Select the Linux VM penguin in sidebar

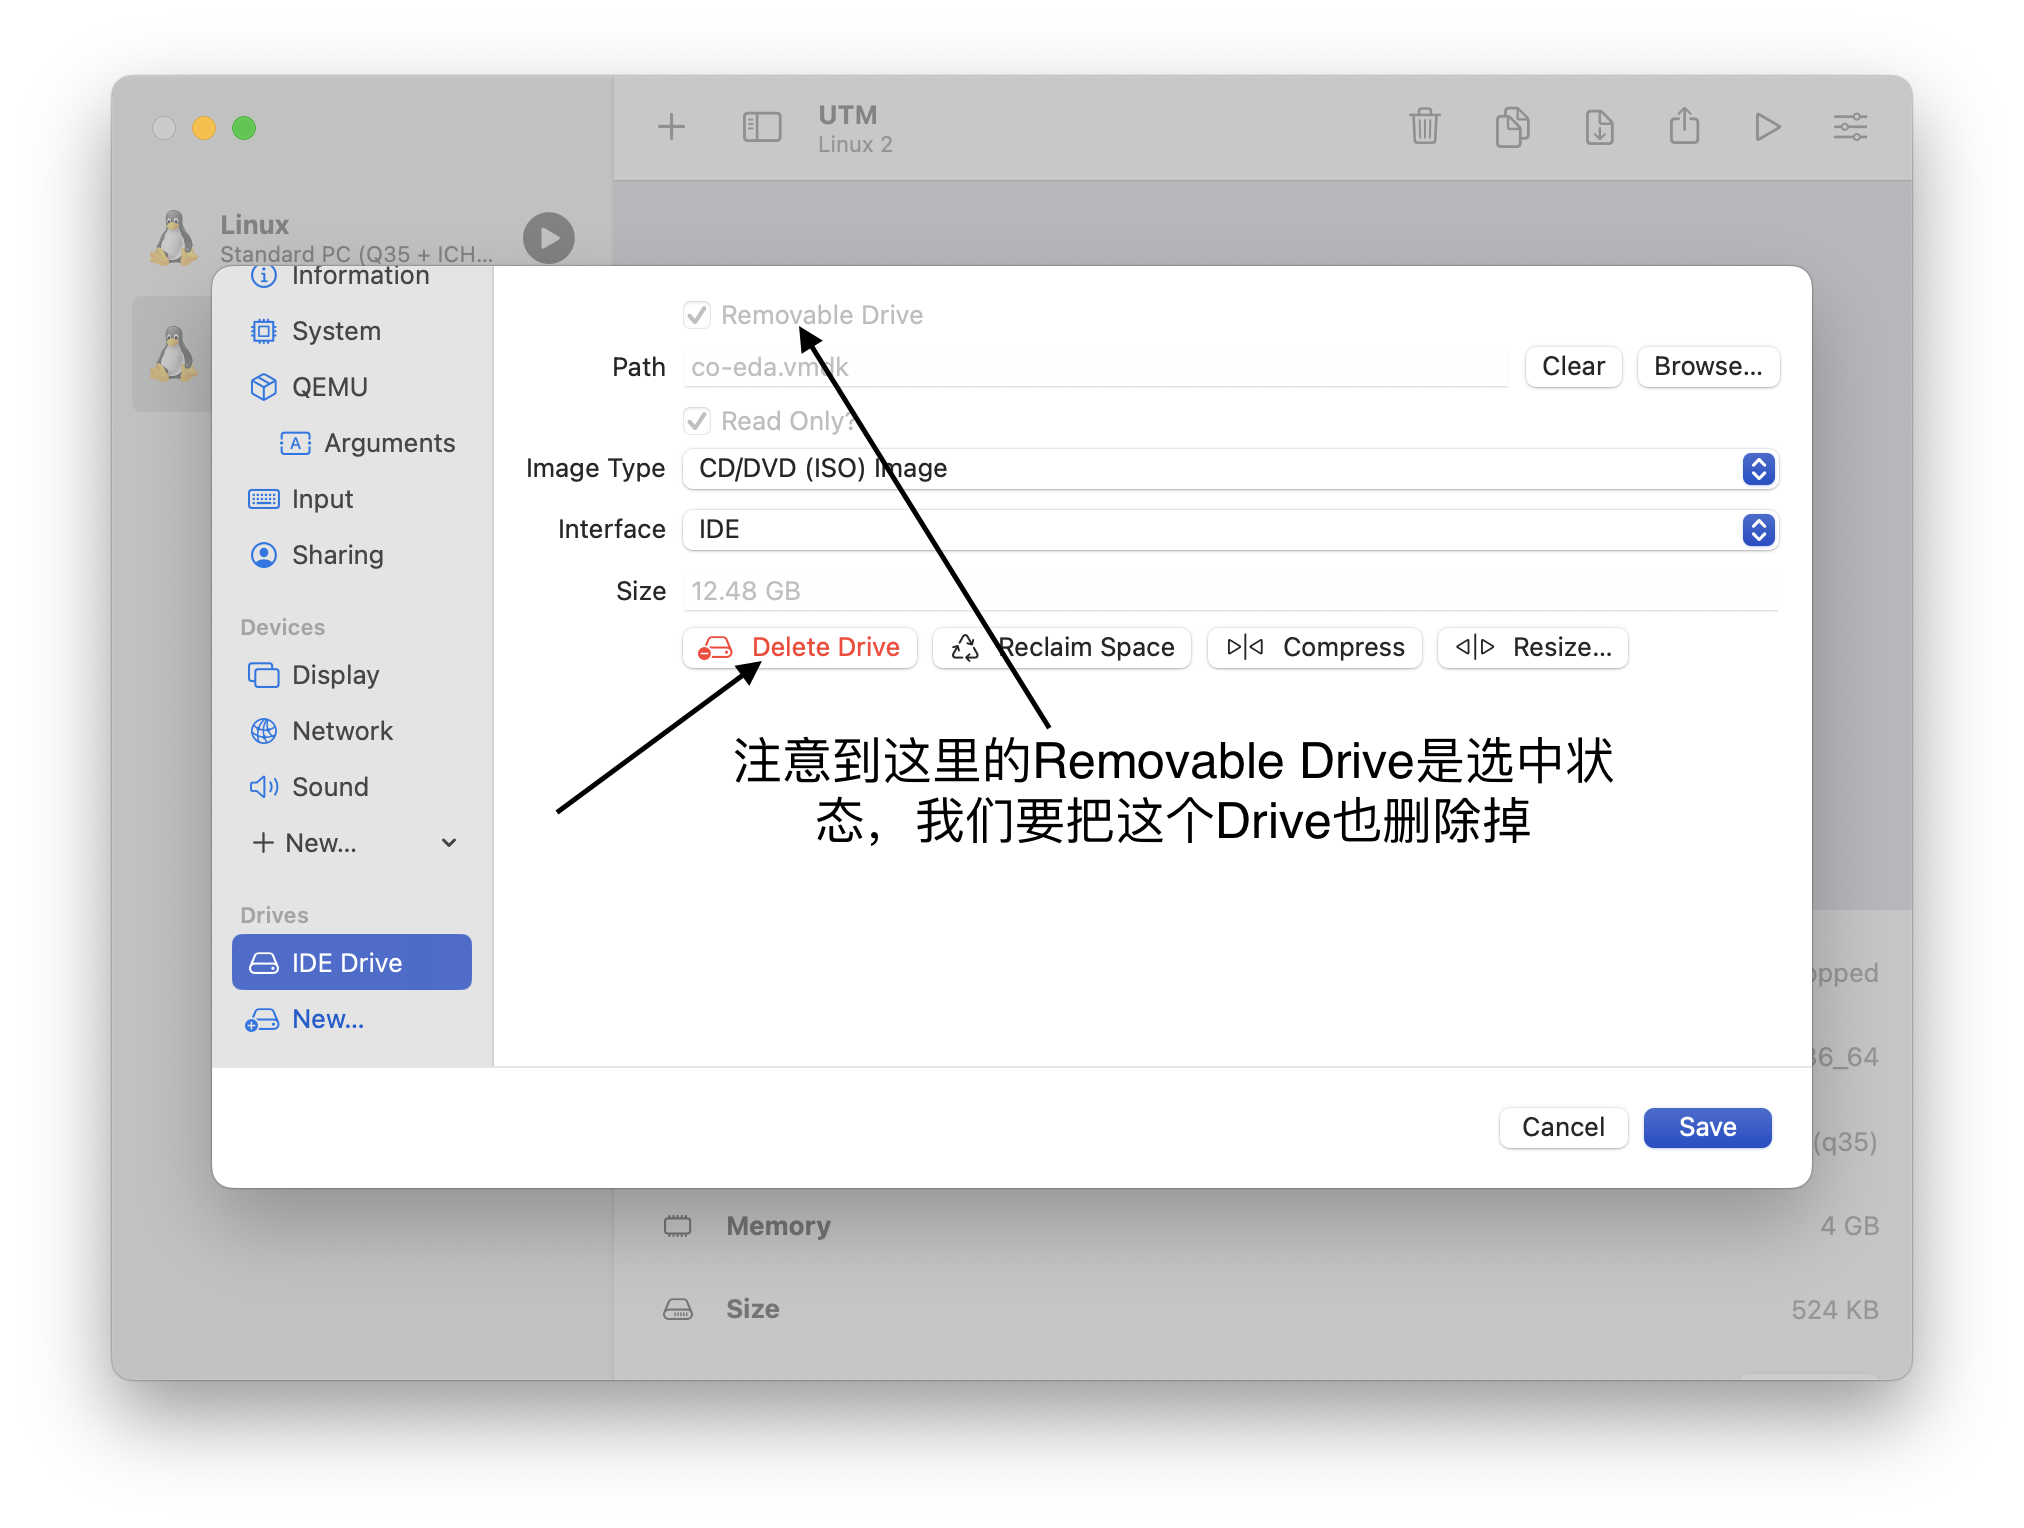pyautogui.click(x=175, y=238)
